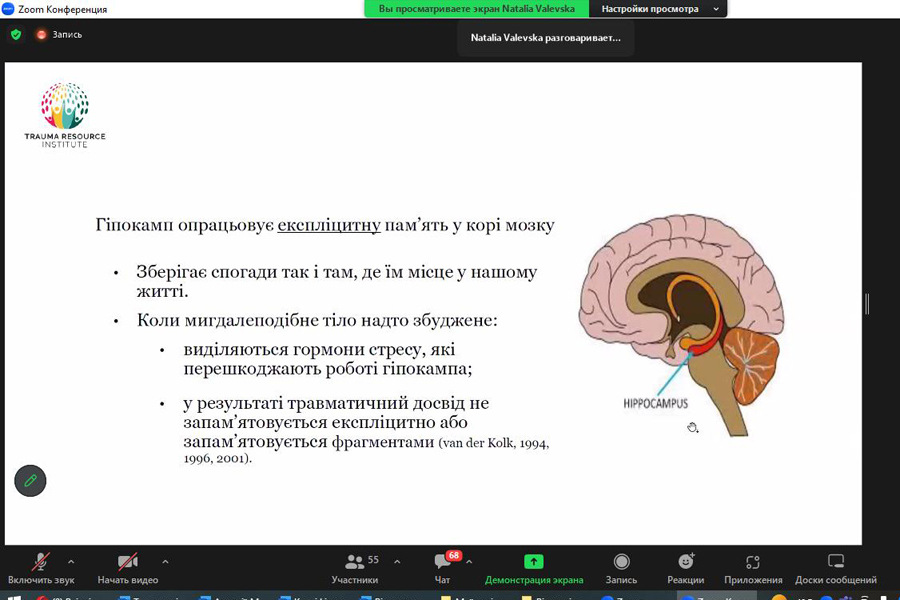The height and width of the screenshot is (600, 900).
Task: Open the Чат panel with 68 unread
Action: tap(443, 568)
